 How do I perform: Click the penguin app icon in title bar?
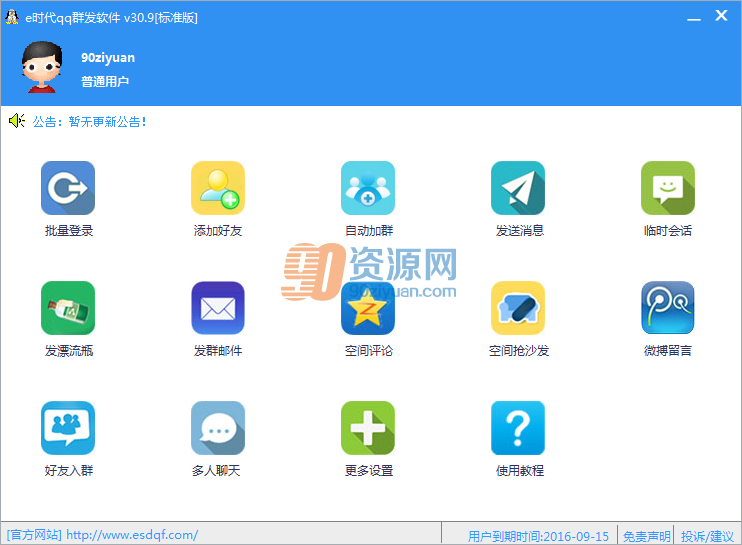tap(12, 17)
